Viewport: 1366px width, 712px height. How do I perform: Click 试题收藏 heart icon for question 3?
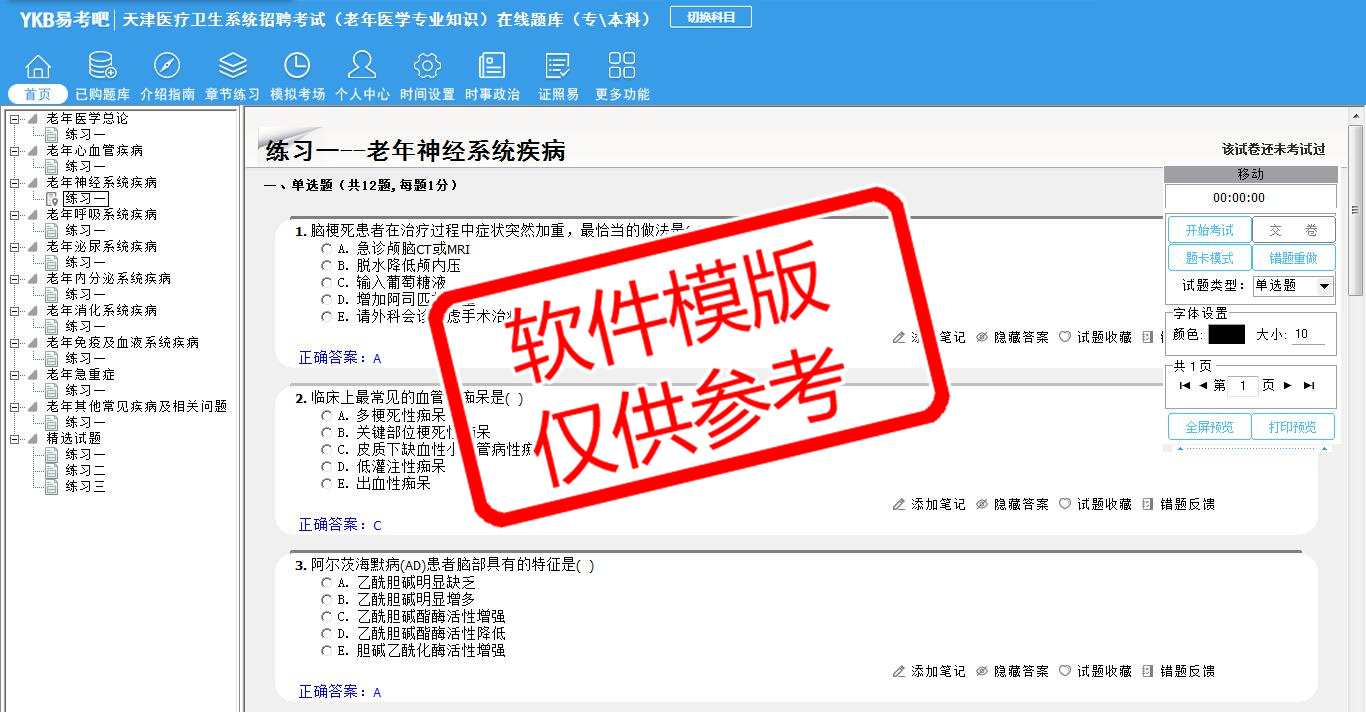(x=1065, y=671)
